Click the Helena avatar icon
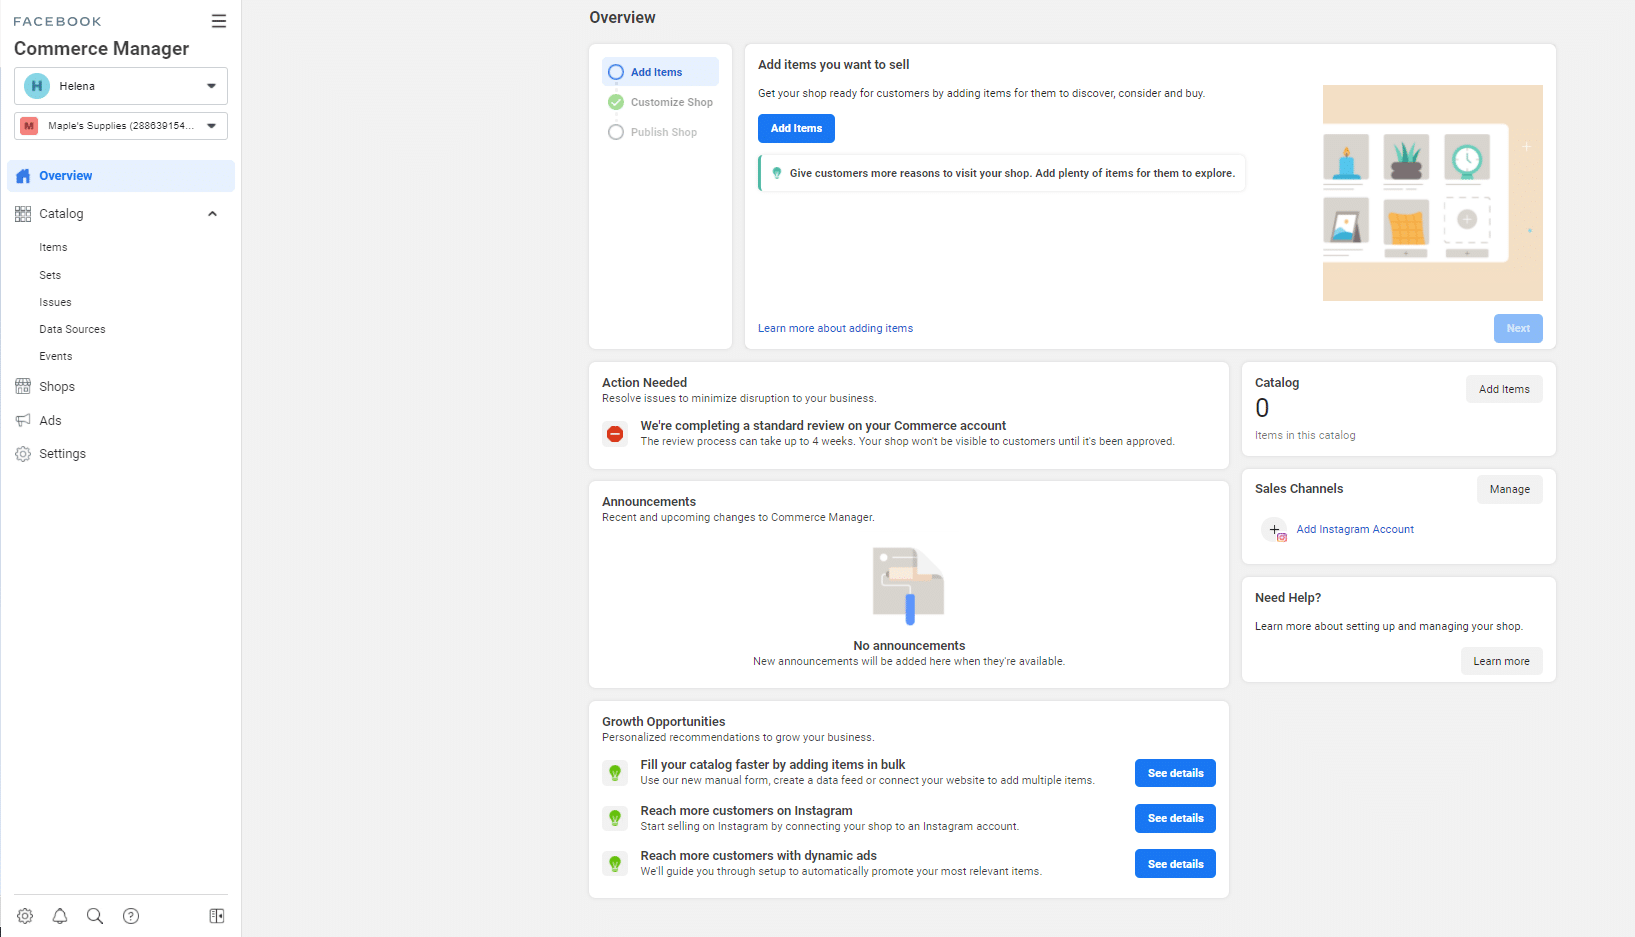 tap(37, 86)
